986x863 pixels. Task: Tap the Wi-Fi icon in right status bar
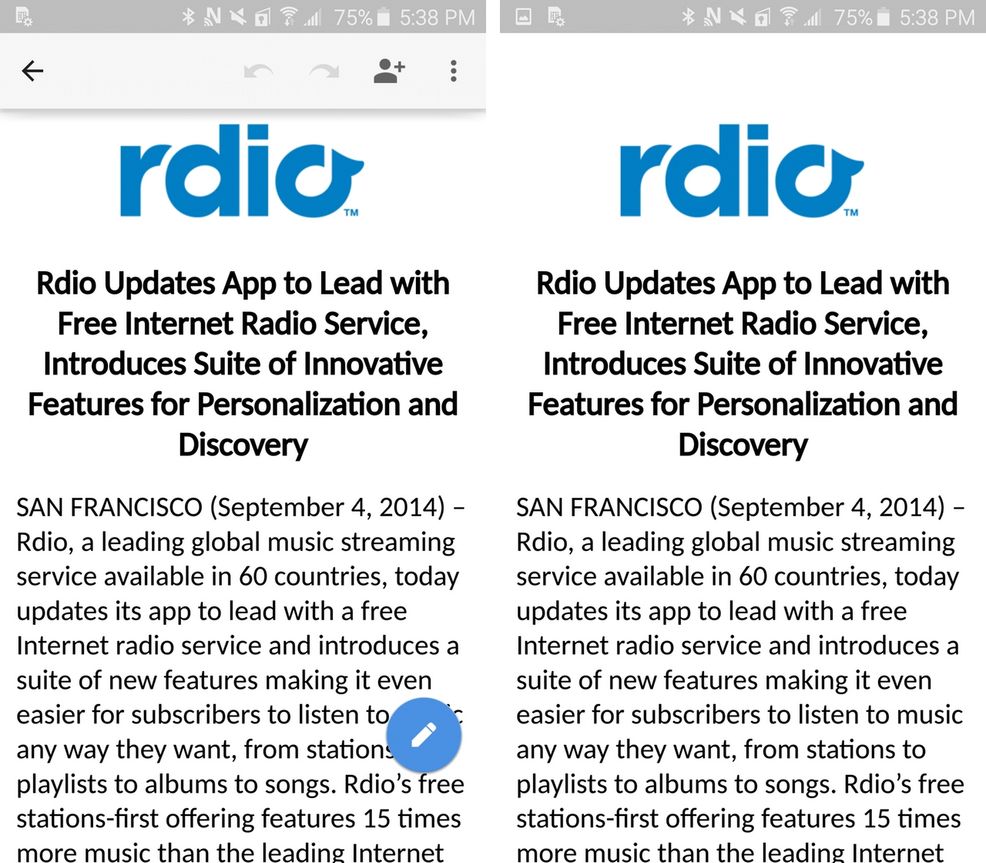[x=788, y=17]
